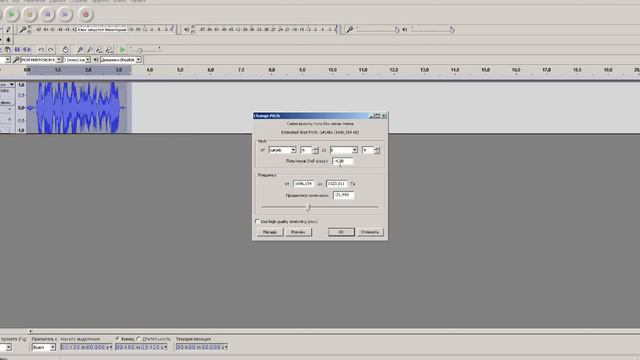The image size is (640, 360).
Task: Click the to-frequency input field
Action: coord(337,184)
